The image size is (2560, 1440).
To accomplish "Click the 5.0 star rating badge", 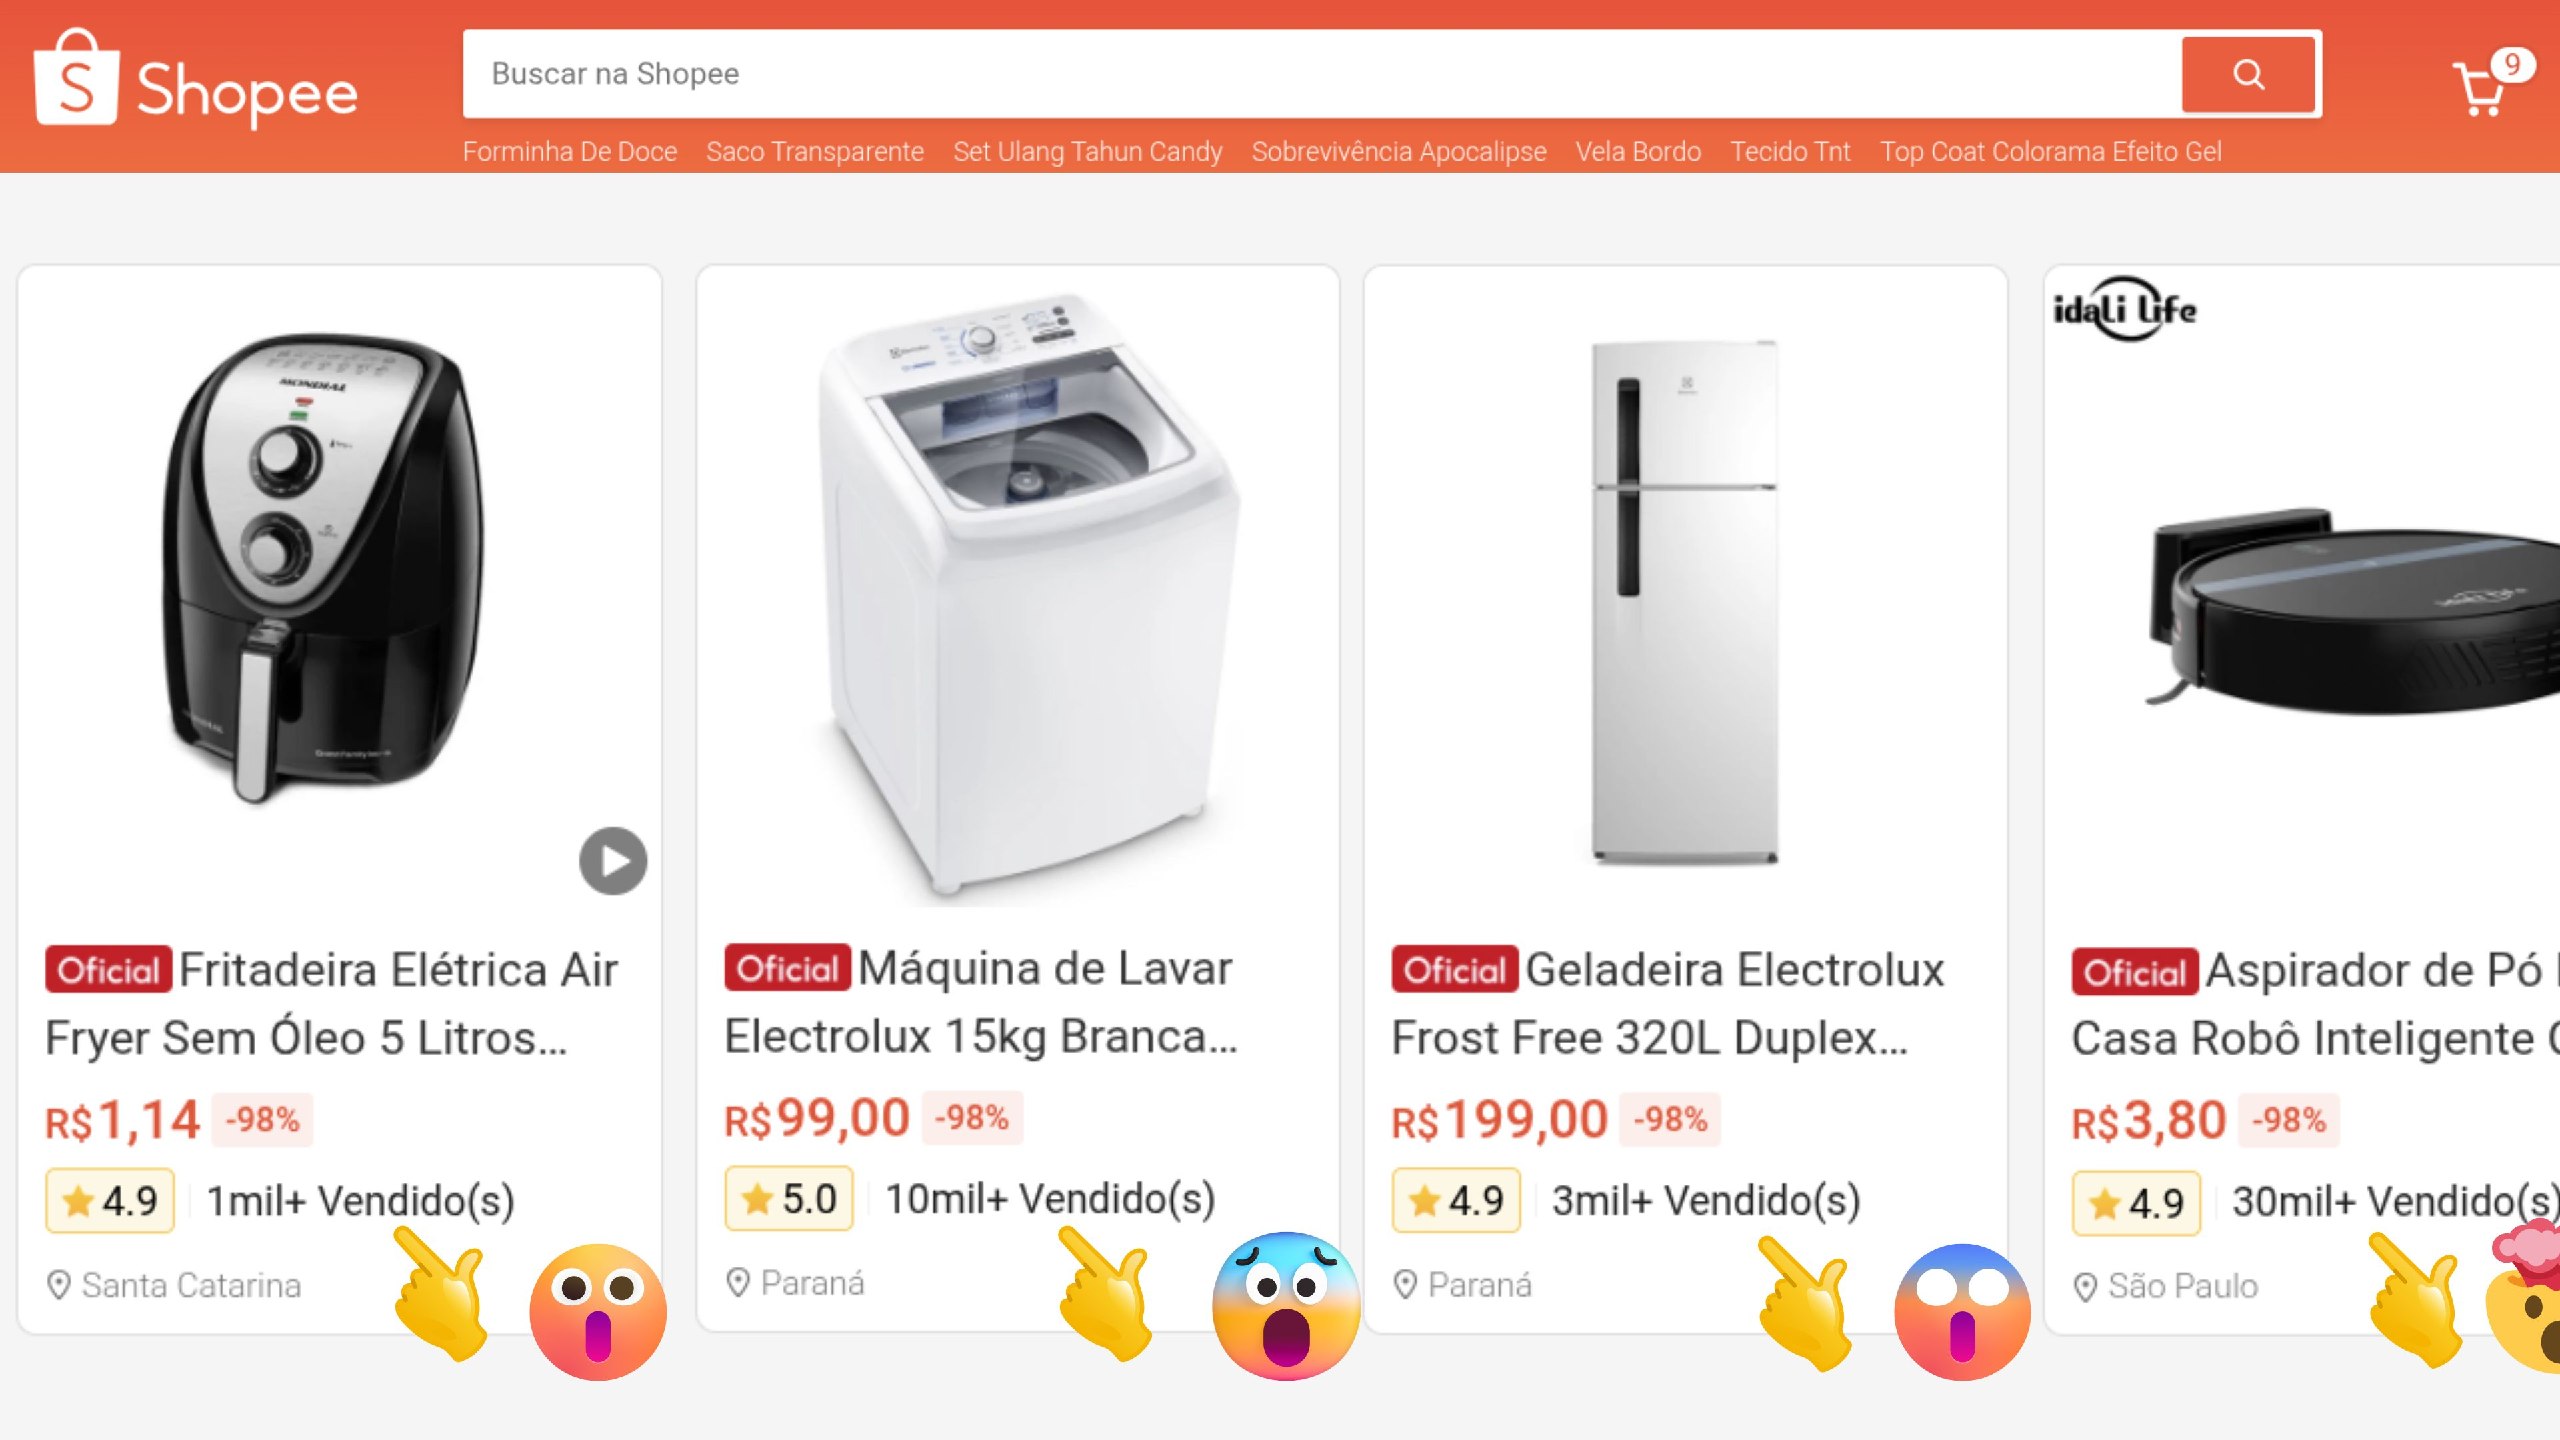I will pyautogui.click(x=789, y=1198).
